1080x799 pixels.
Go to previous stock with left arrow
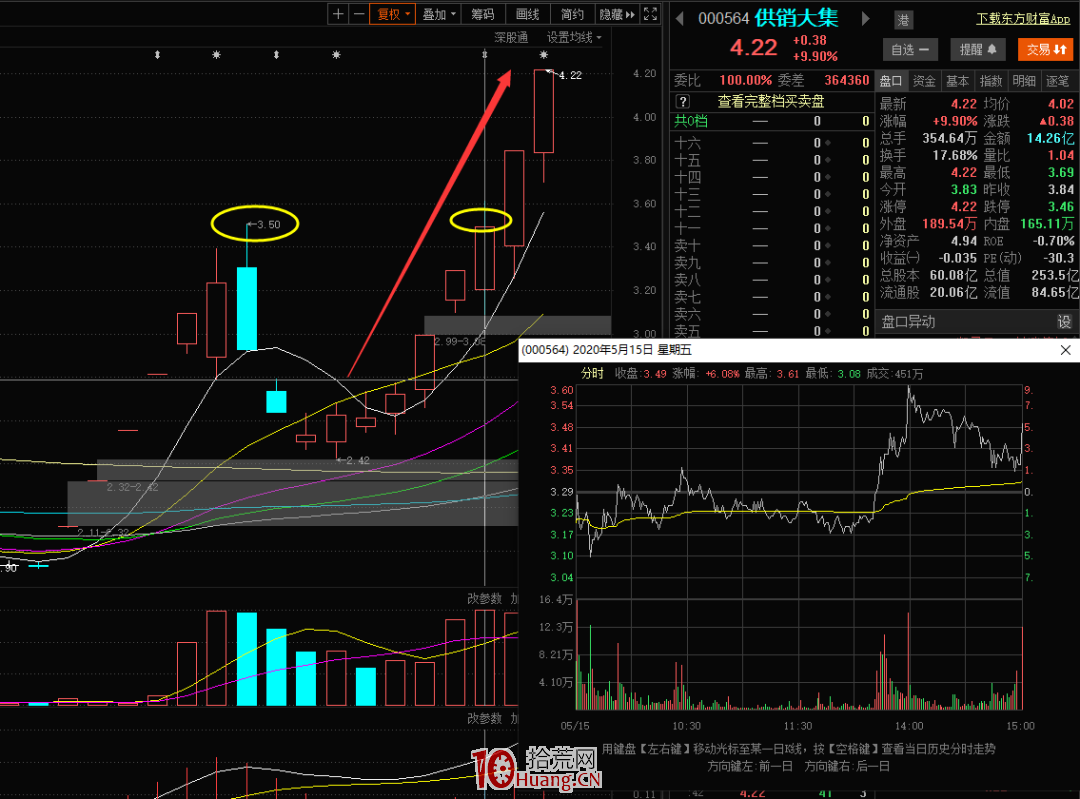680,19
